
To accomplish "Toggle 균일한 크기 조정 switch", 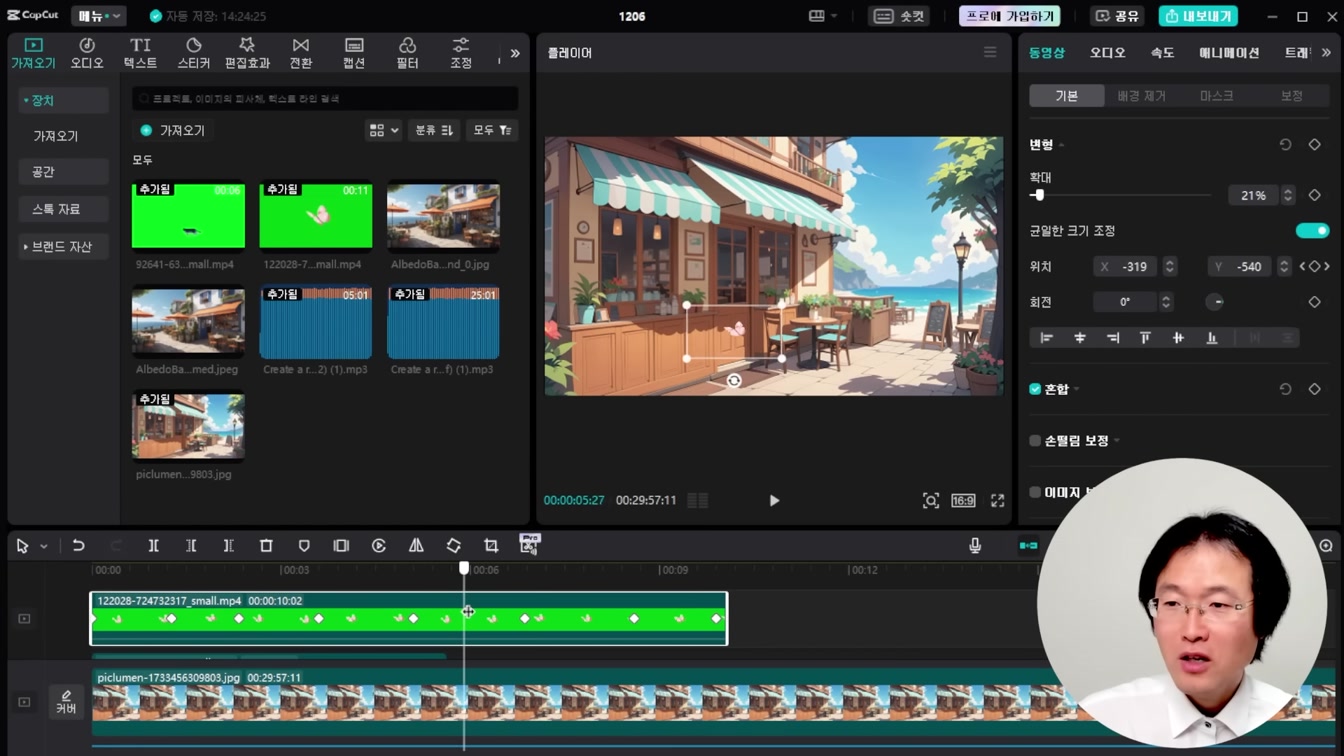I will pos(1312,231).
